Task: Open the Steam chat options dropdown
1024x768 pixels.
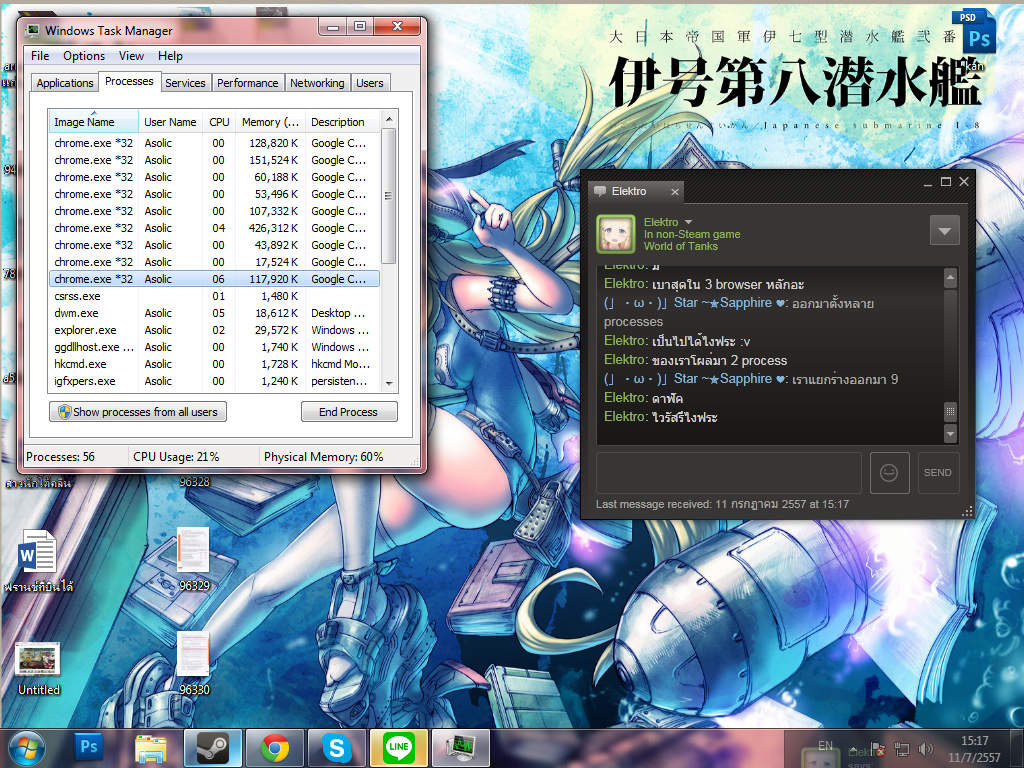Action: 944,231
